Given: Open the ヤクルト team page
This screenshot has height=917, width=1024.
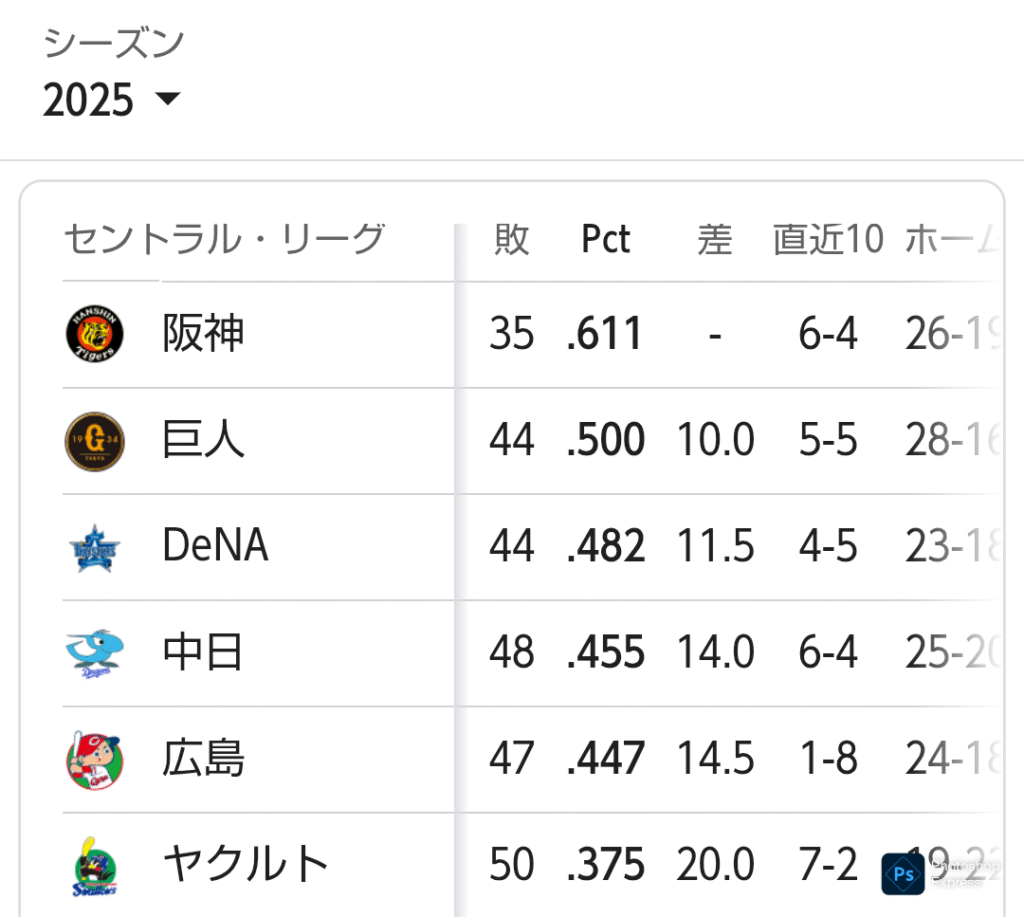Looking at the screenshot, I should [x=245, y=864].
